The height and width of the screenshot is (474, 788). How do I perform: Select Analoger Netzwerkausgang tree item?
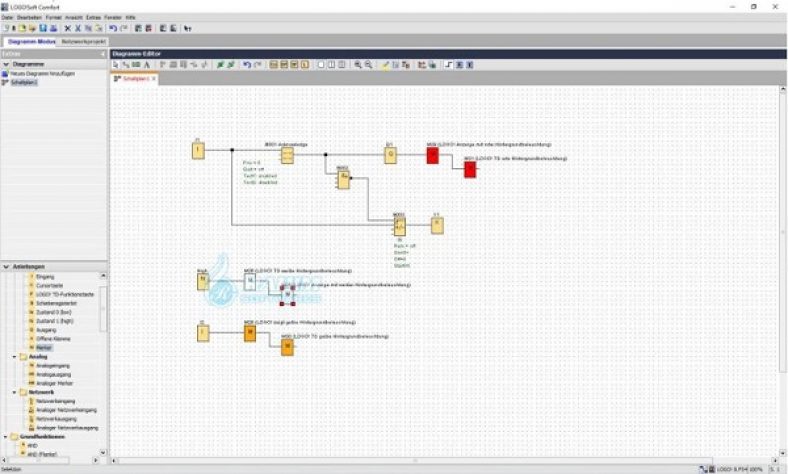(67, 428)
